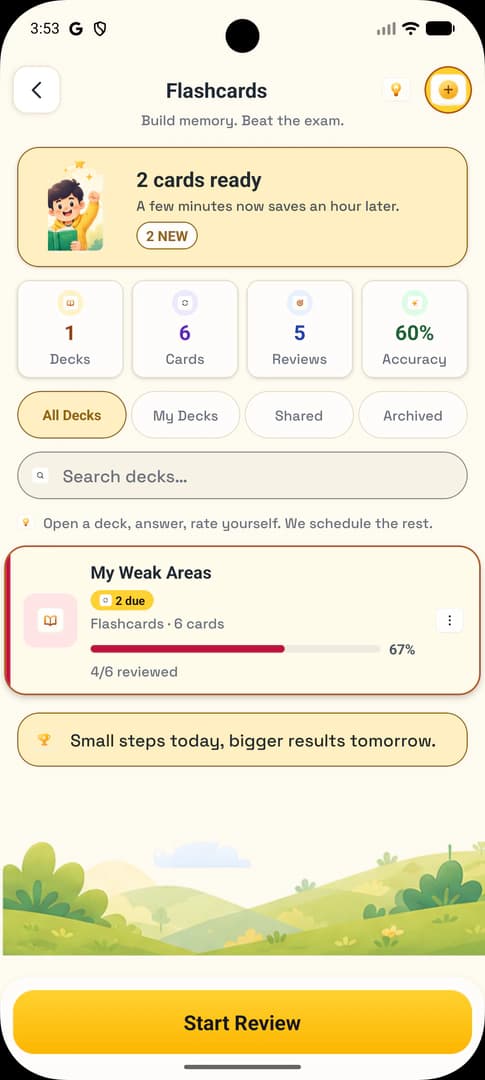485x1080 pixels.
Task: Select the All Decks filter
Action: click(72, 415)
